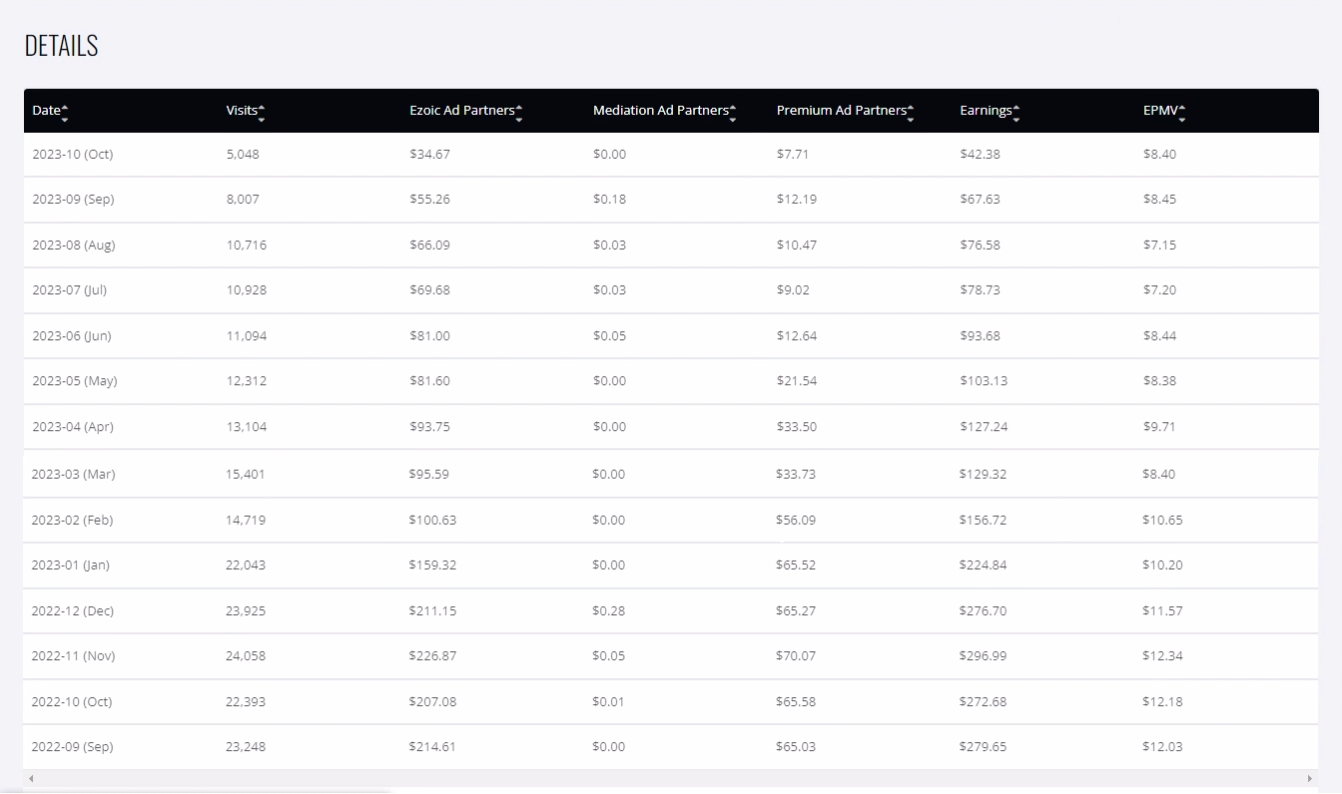The image size is (1342, 794).
Task: Select the 2023-01 (Jan) date cell
Action: click(71, 565)
